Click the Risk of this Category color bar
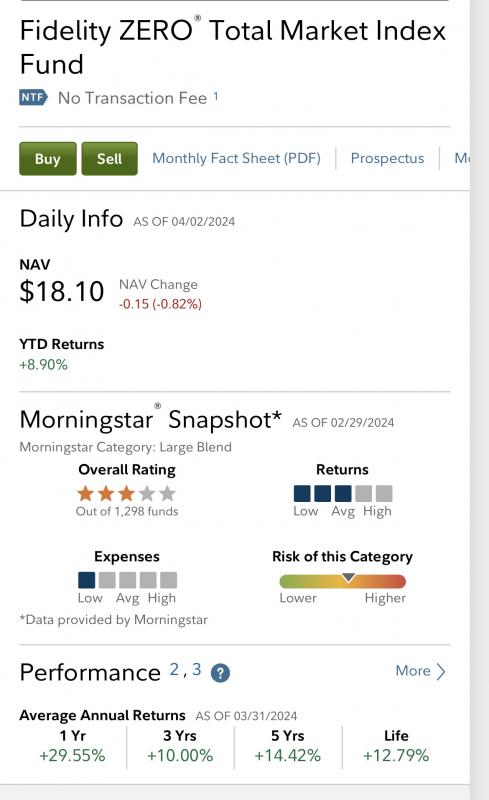489x800 pixels. pyautogui.click(x=343, y=581)
